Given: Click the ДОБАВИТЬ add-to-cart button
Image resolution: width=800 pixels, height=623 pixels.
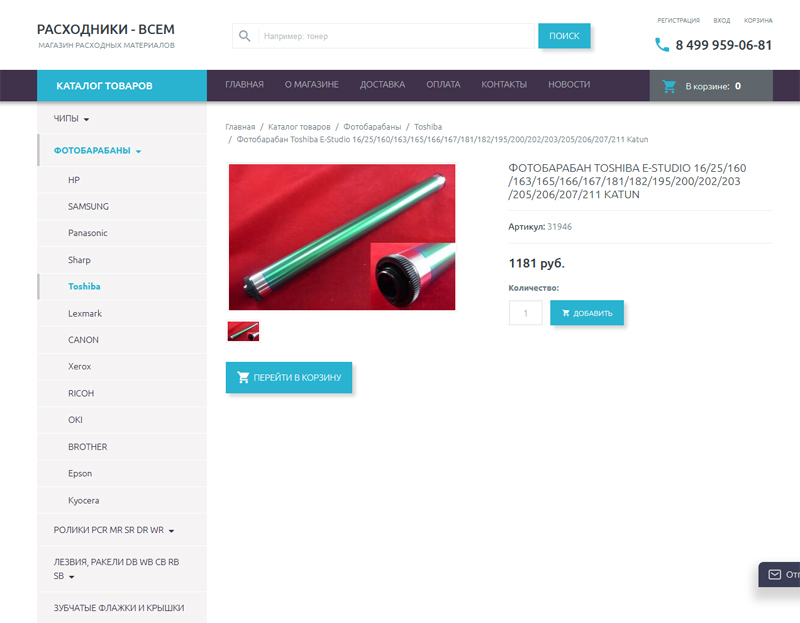Looking at the screenshot, I should 587,313.
